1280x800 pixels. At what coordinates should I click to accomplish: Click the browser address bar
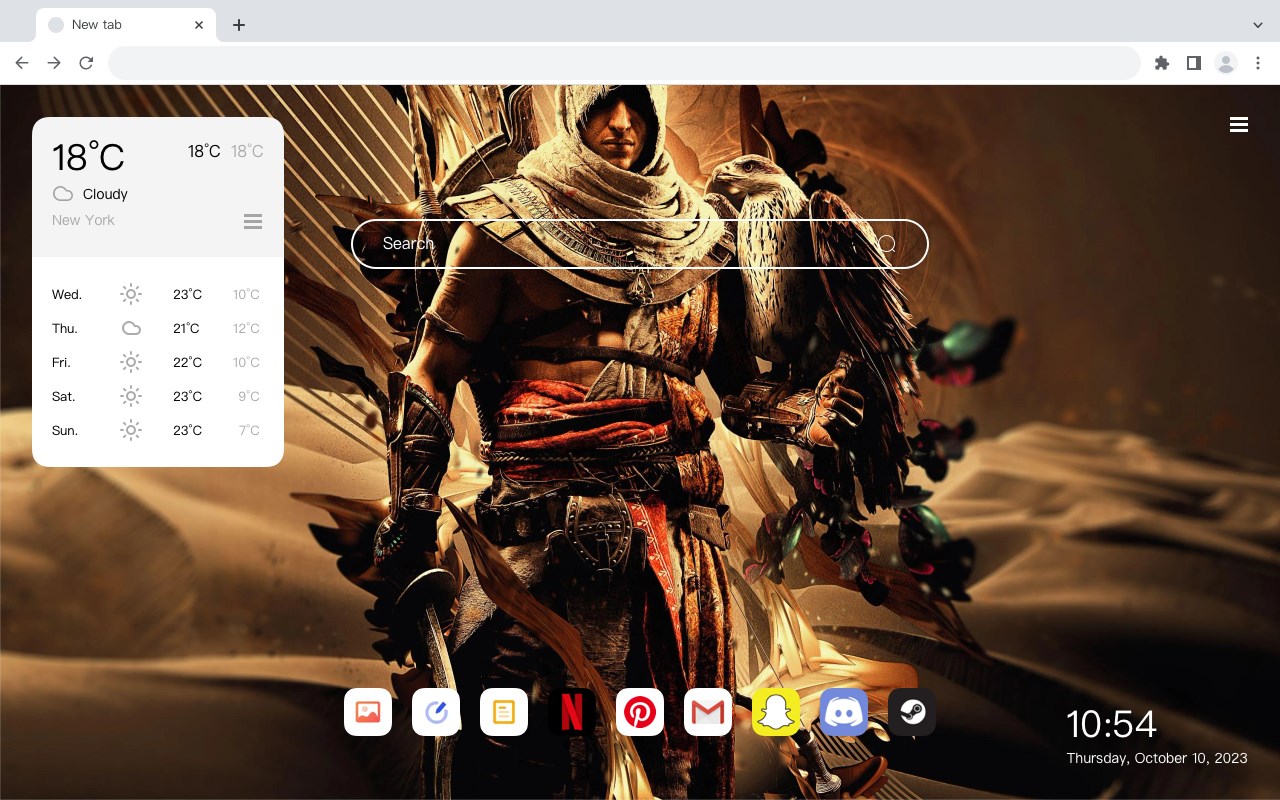(x=624, y=63)
